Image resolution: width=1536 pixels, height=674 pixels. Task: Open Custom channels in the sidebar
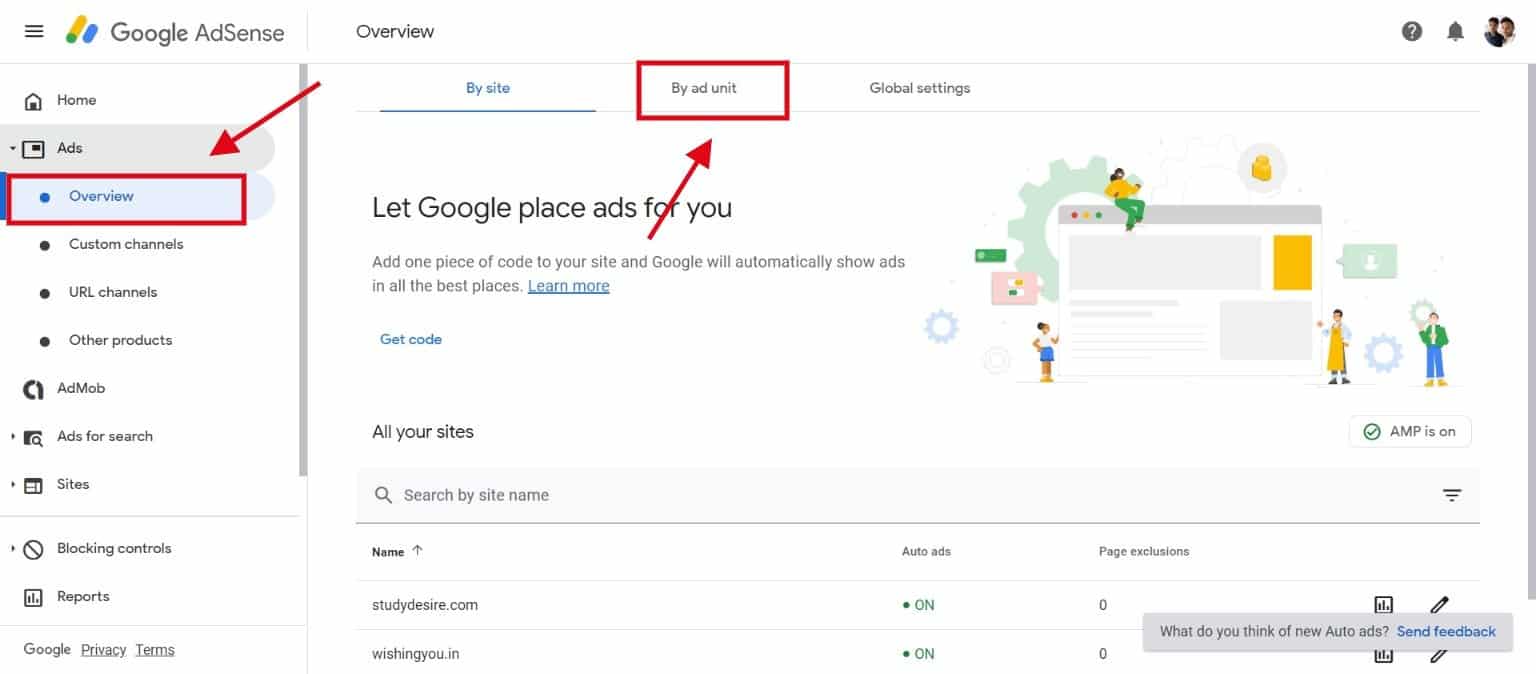[x=126, y=244]
